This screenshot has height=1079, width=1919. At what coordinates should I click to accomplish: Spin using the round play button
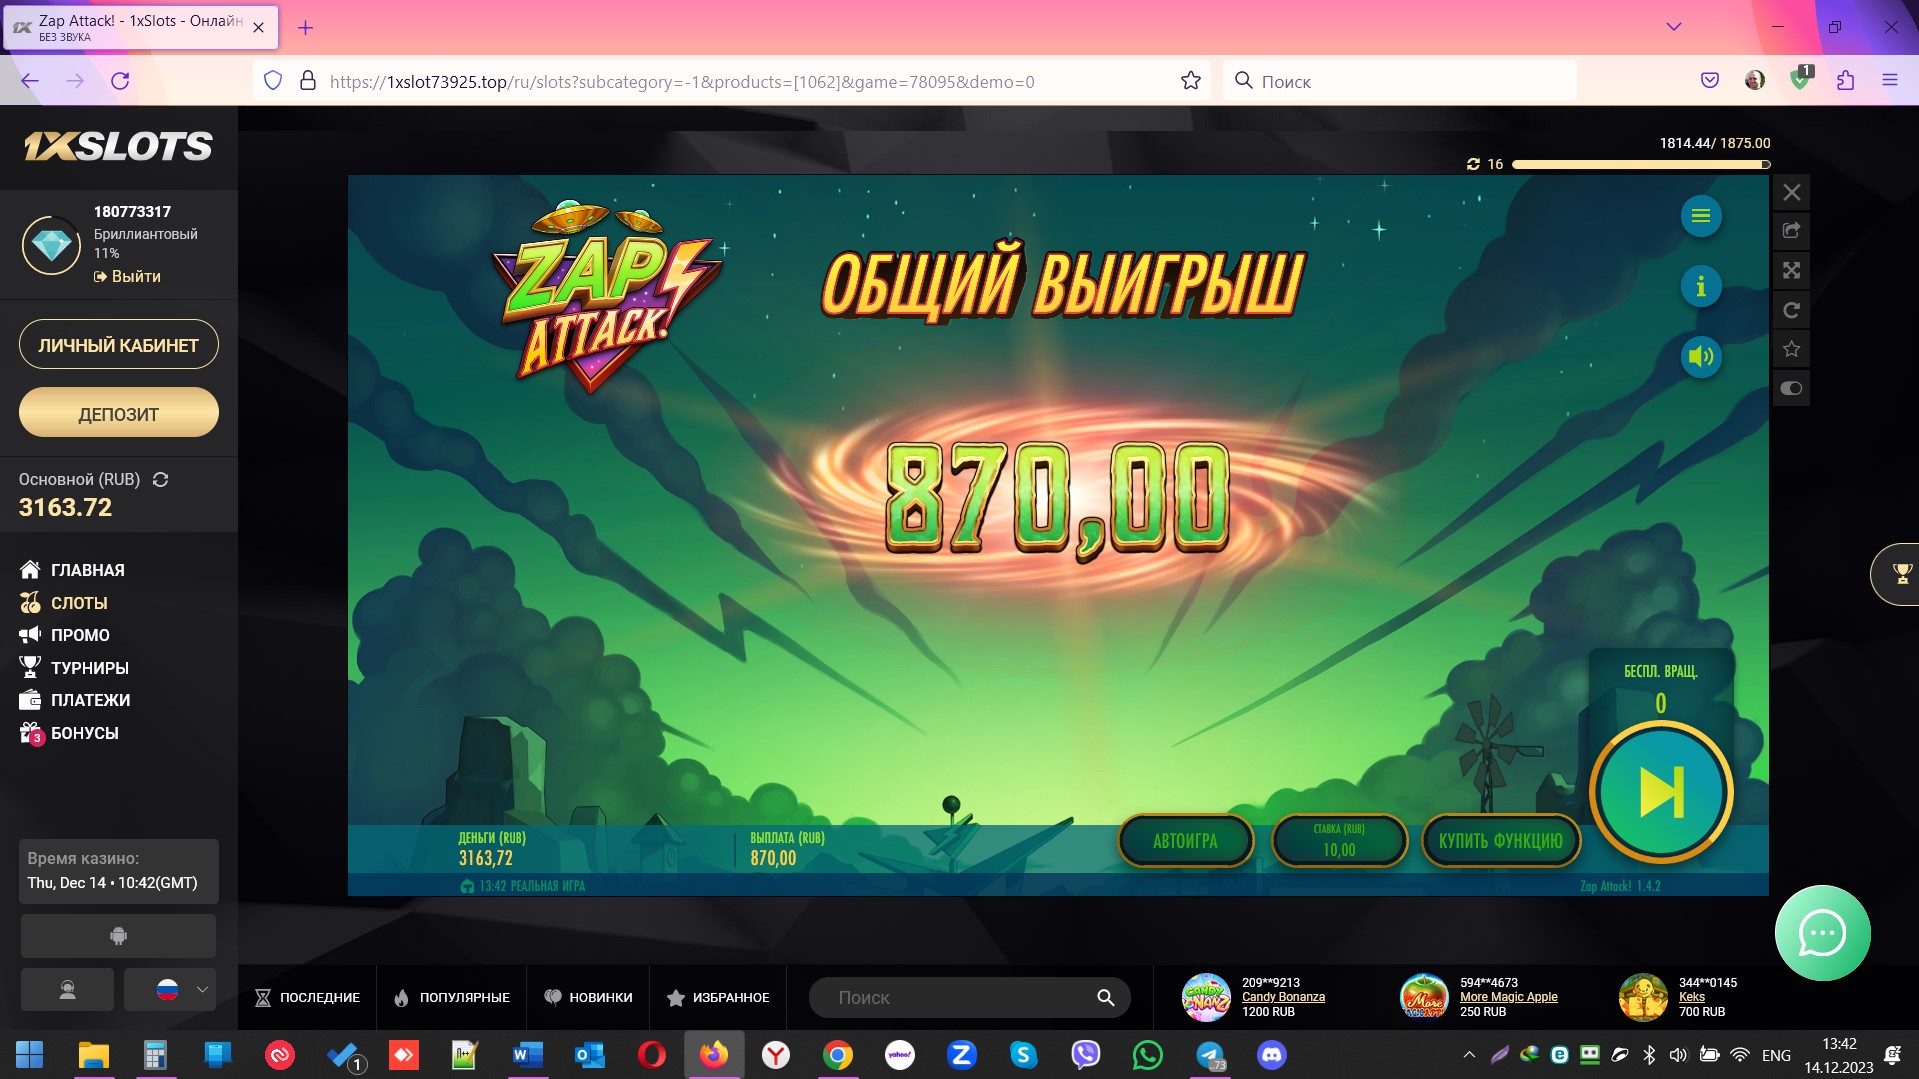pyautogui.click(x=1661, y=793)
